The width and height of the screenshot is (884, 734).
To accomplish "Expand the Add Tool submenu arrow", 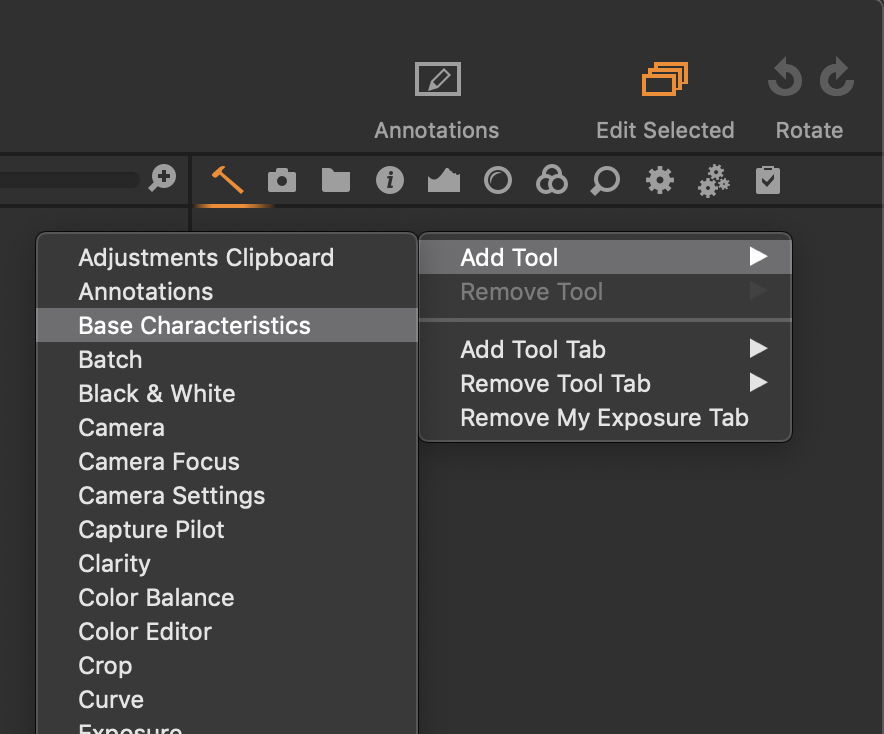I will click(757, 257).
